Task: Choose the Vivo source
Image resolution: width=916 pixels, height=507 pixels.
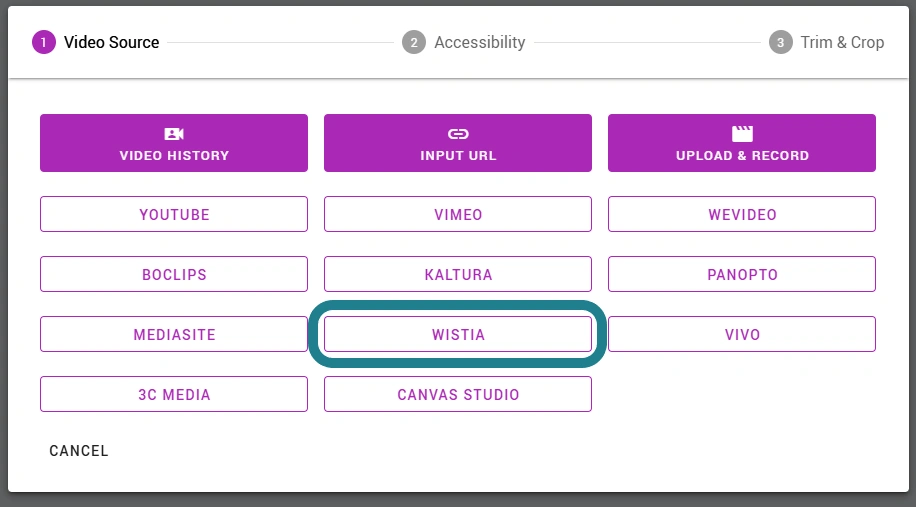Action: click(x=742, y=334)
